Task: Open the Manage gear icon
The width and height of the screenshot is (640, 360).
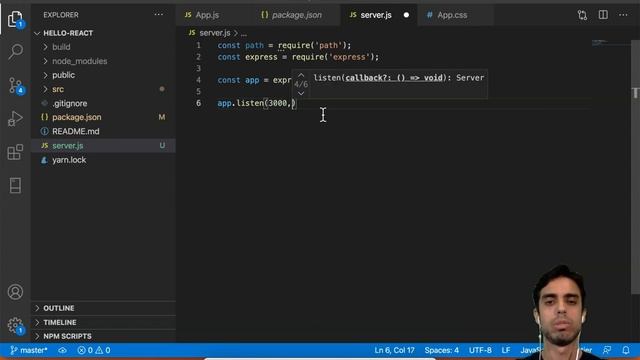Action: pos(16,326)
